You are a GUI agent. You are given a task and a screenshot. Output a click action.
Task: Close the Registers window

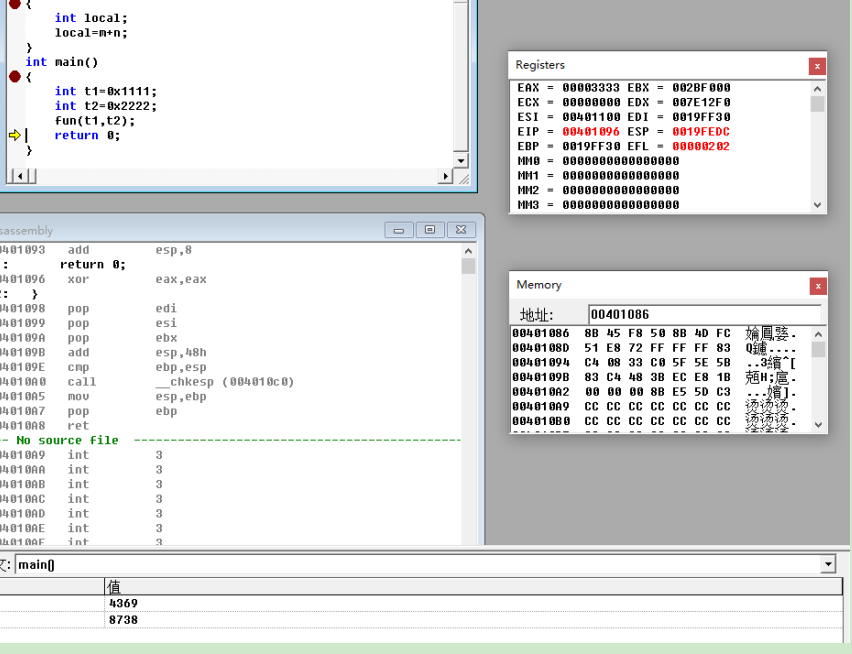click(x=817, y=66)
